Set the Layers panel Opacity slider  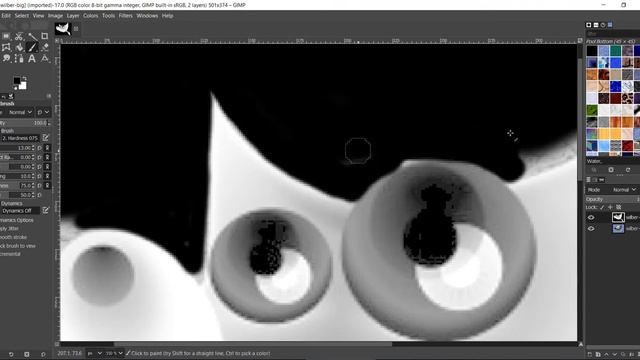612,199
